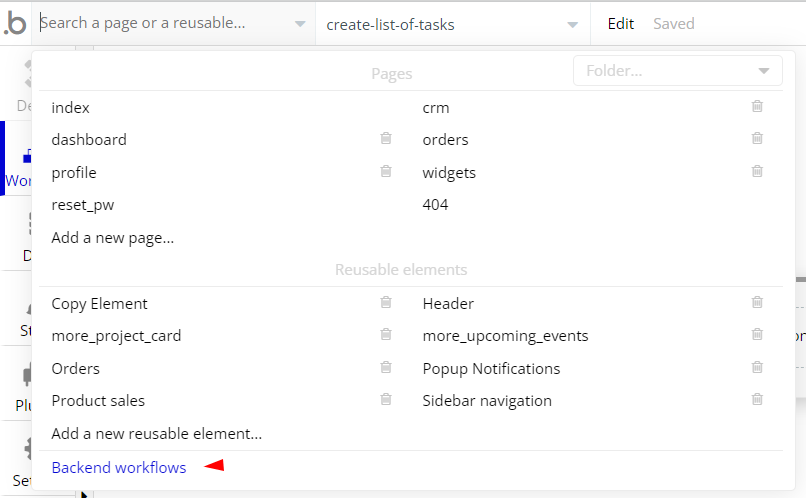Open Backend workflows link
The width and height of the screenshot is (806, 498).
click(119, 467)
